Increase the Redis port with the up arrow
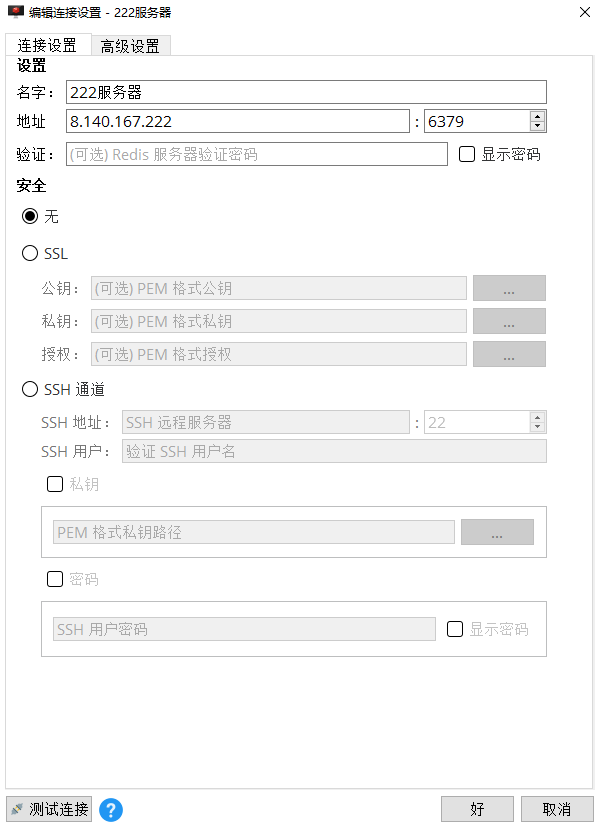This screenshot has height=824, width=598. coord(538,115)
